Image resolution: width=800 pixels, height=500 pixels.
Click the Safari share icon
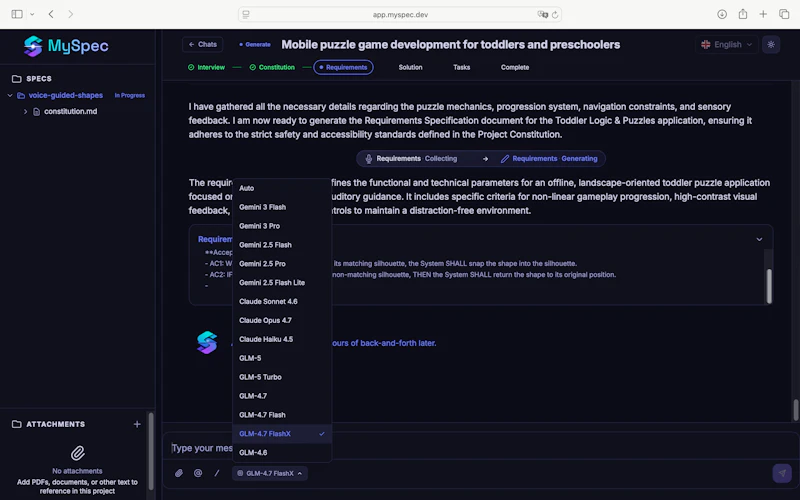tap(743, 14)
